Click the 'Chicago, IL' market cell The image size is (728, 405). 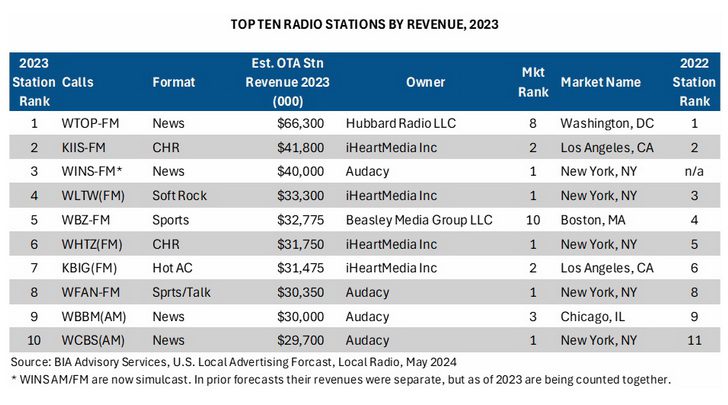pos(592,317)
